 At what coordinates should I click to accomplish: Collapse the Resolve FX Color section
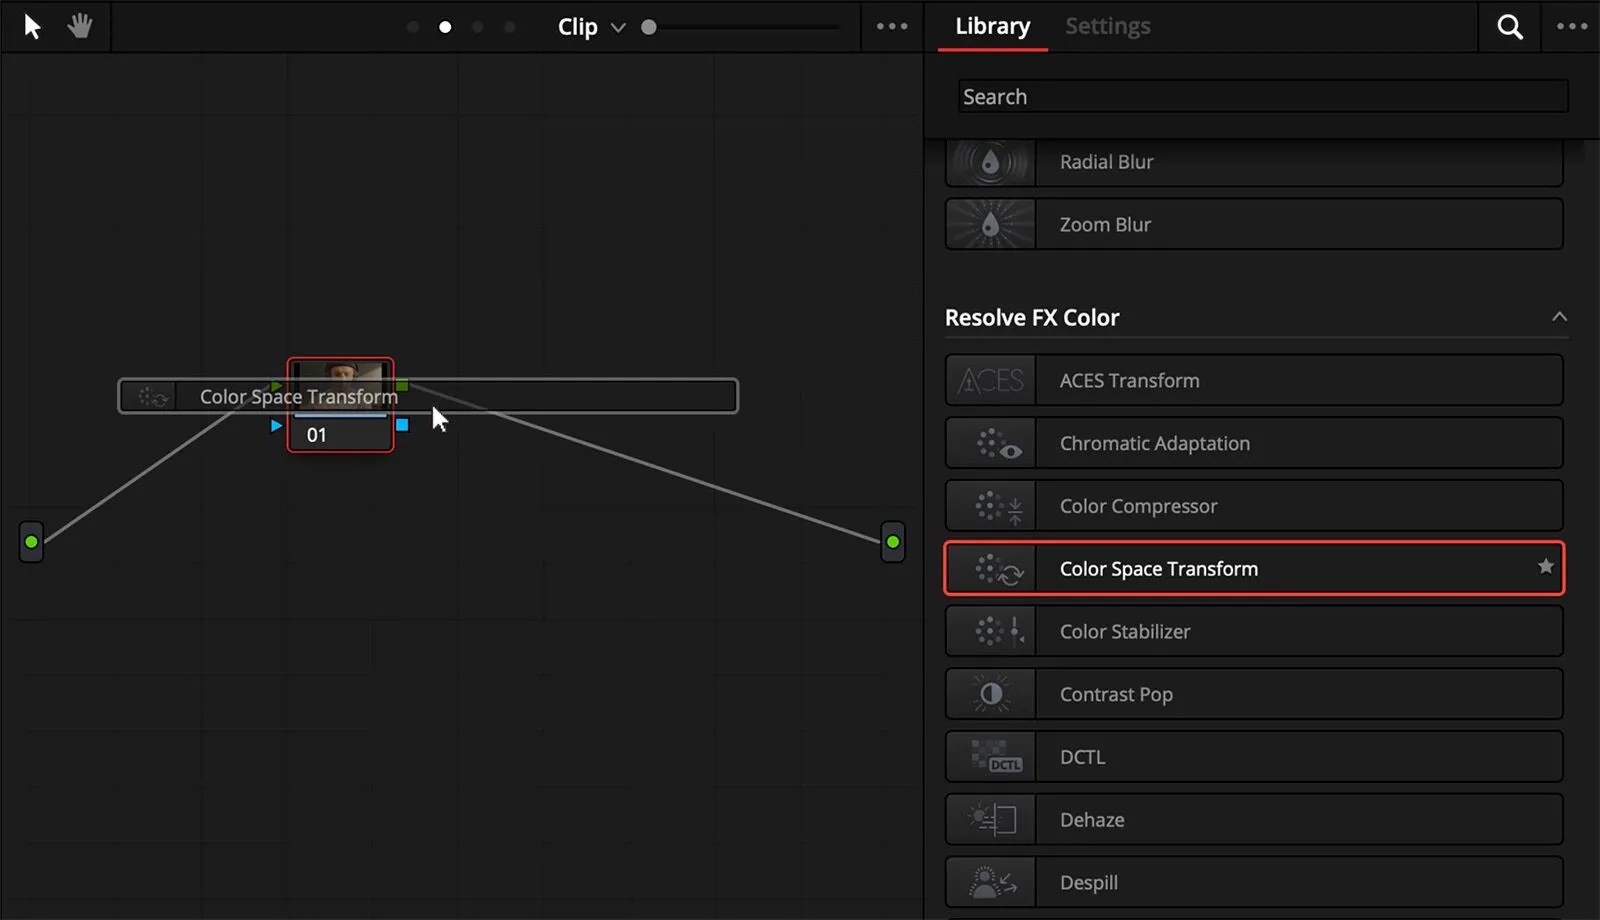tap(1559, 317)
